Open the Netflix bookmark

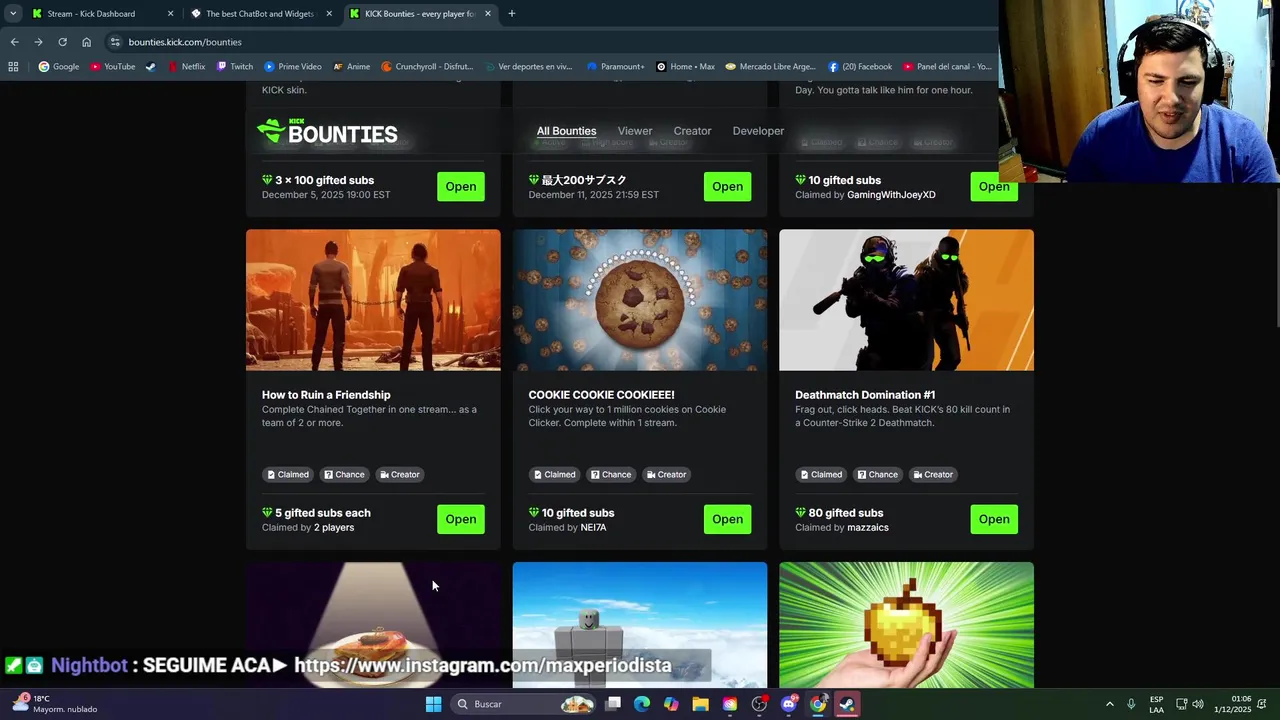(187, 67)
